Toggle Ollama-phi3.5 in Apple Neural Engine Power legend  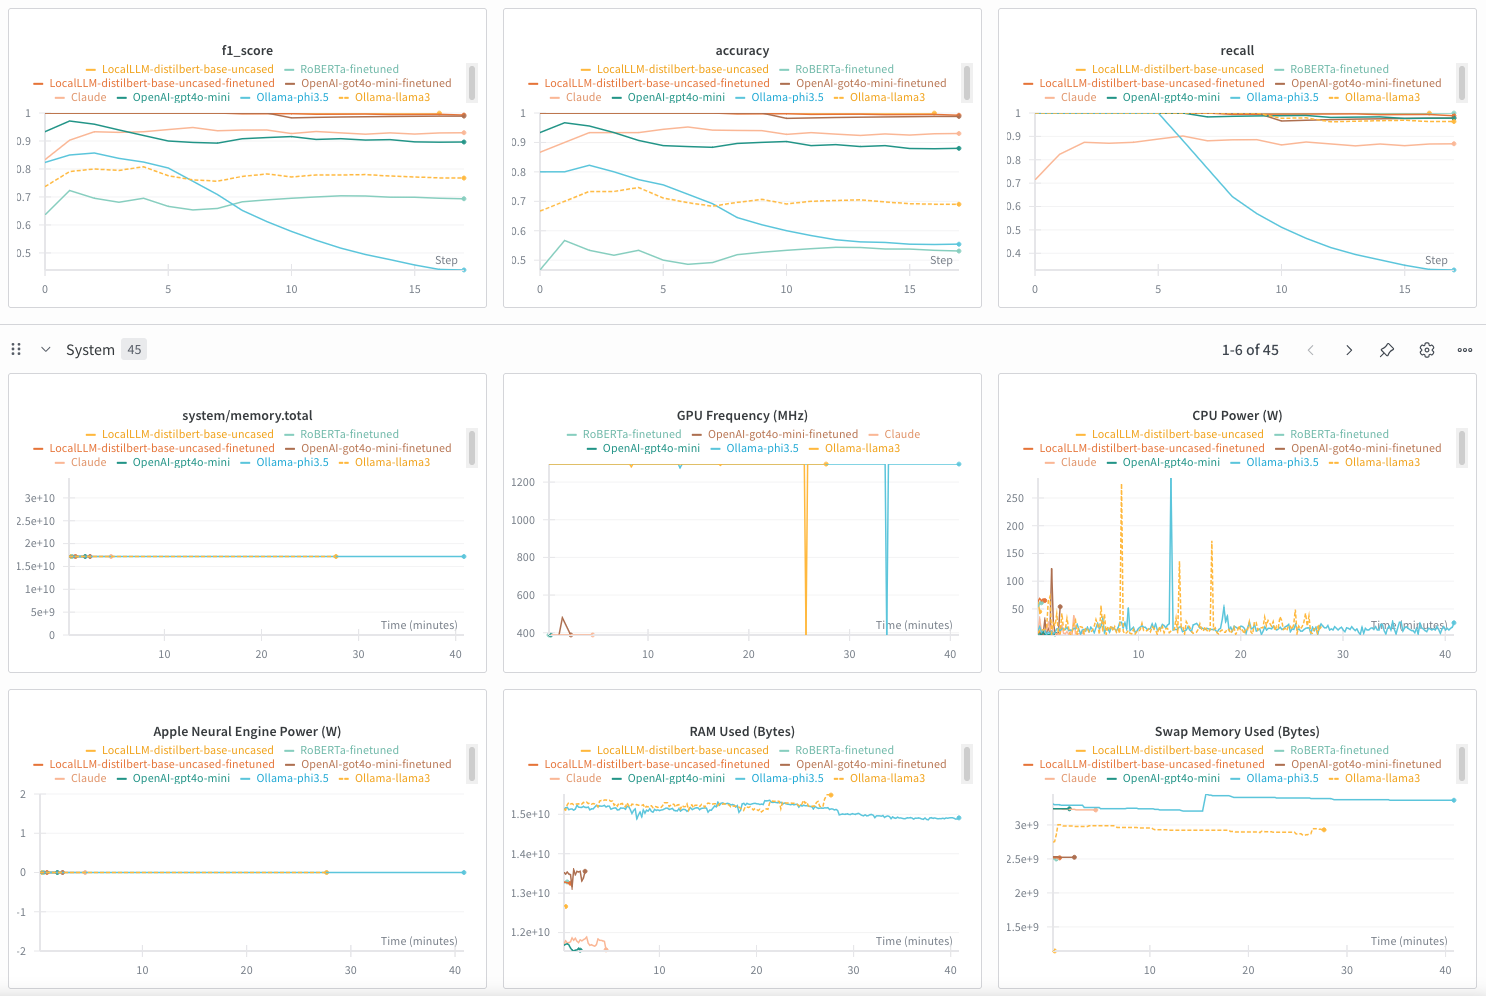coord(294,777)
